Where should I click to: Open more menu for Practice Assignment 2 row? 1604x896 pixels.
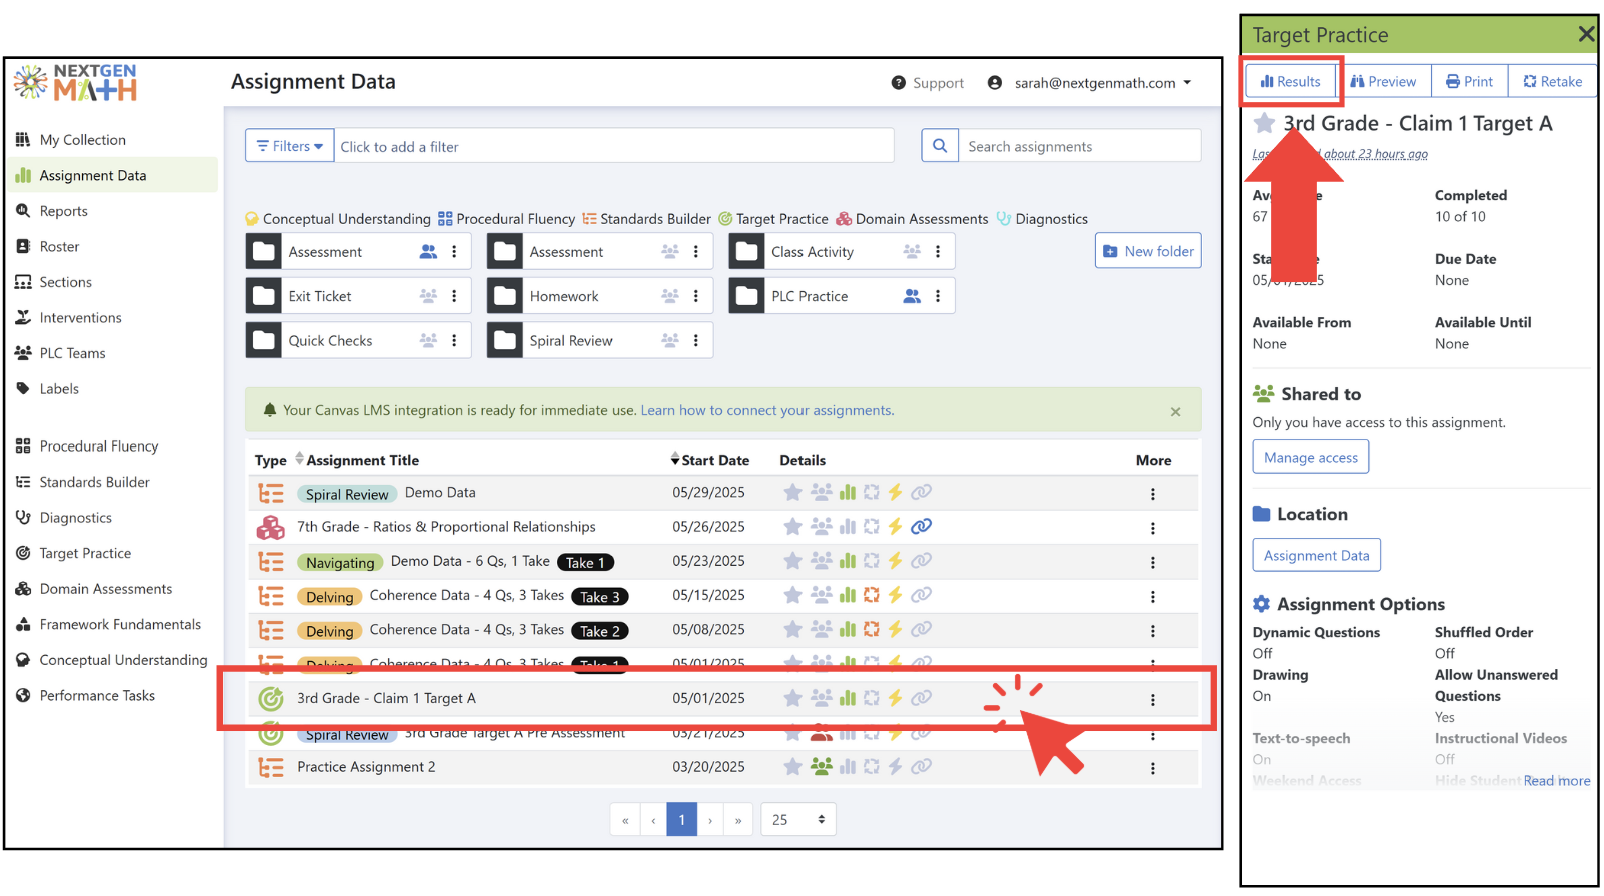point(1152,768)
